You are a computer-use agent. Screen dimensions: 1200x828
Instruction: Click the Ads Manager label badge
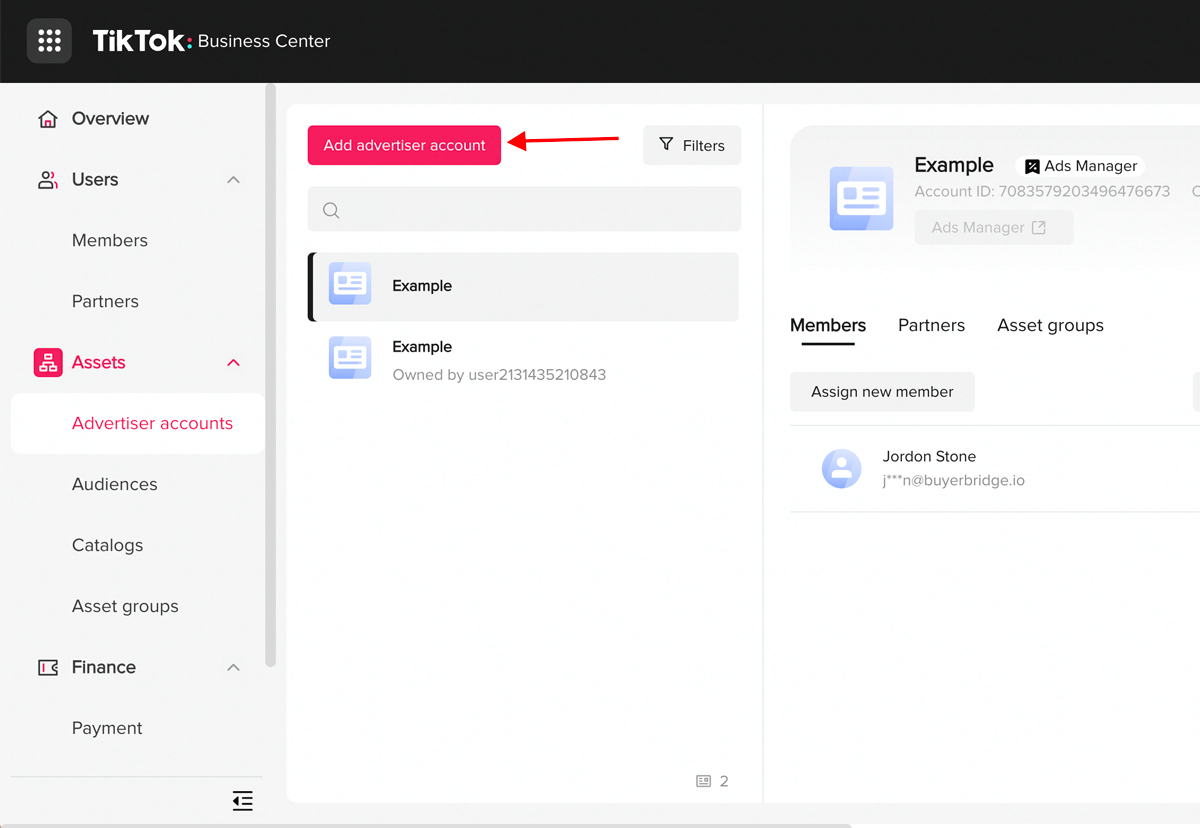coord(1081,167)
